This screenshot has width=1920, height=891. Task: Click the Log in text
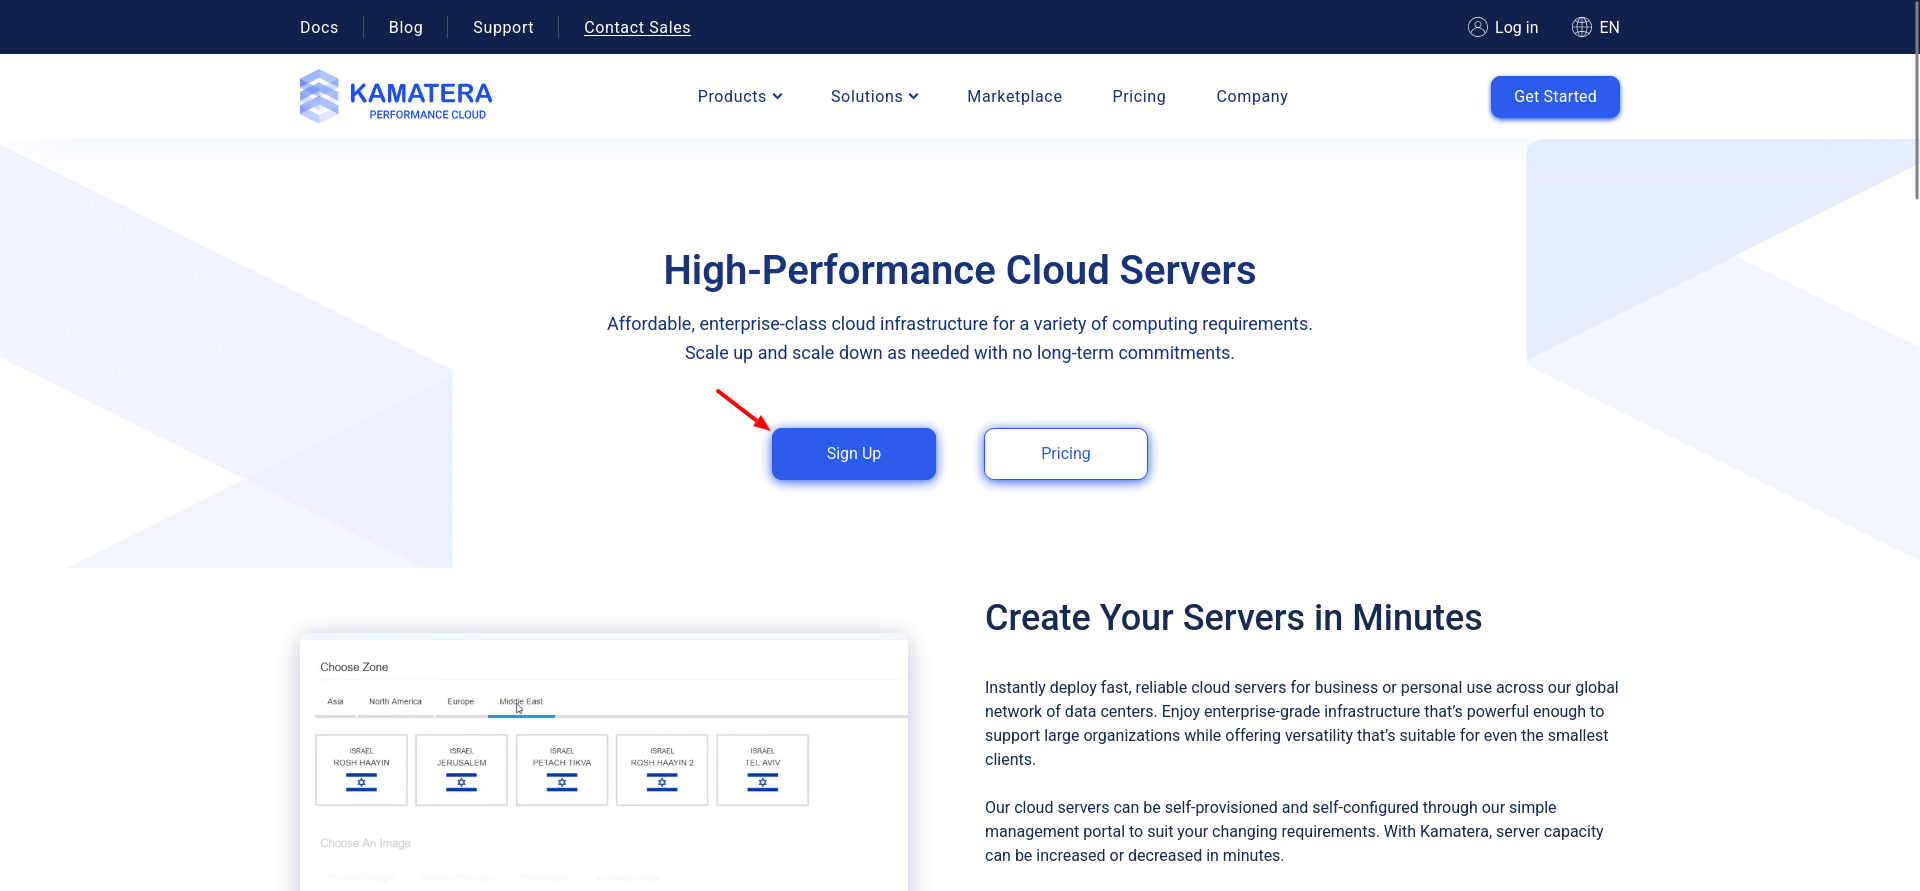tap(1516, 27)
